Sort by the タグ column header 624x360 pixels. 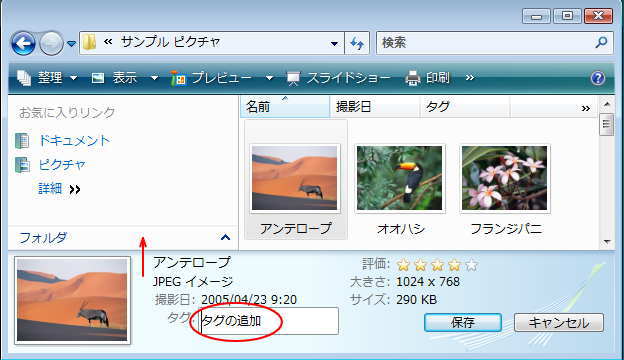coord(465,107)
